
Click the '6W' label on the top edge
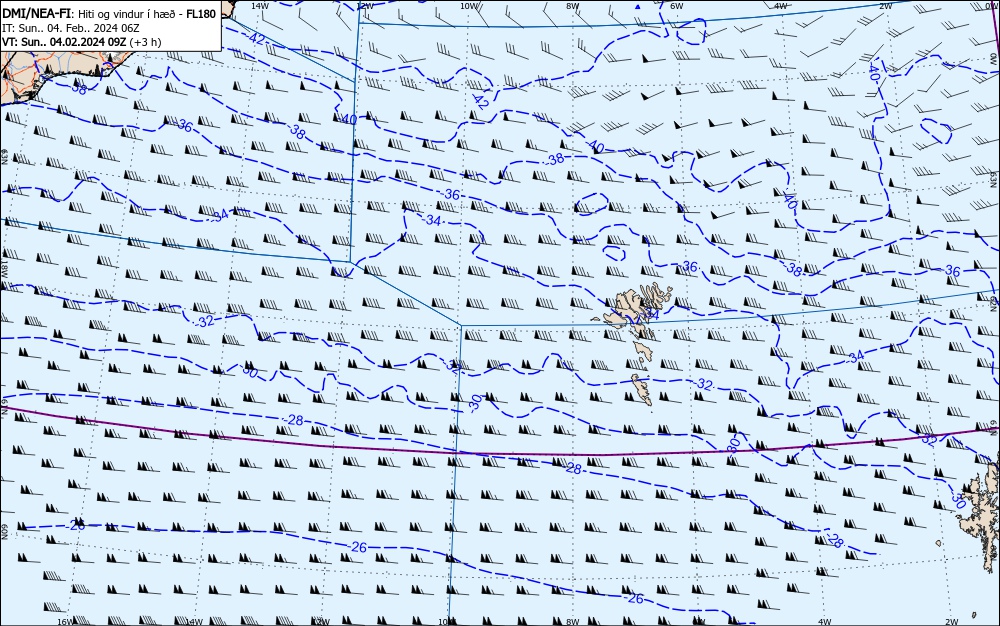pos(677,6)
